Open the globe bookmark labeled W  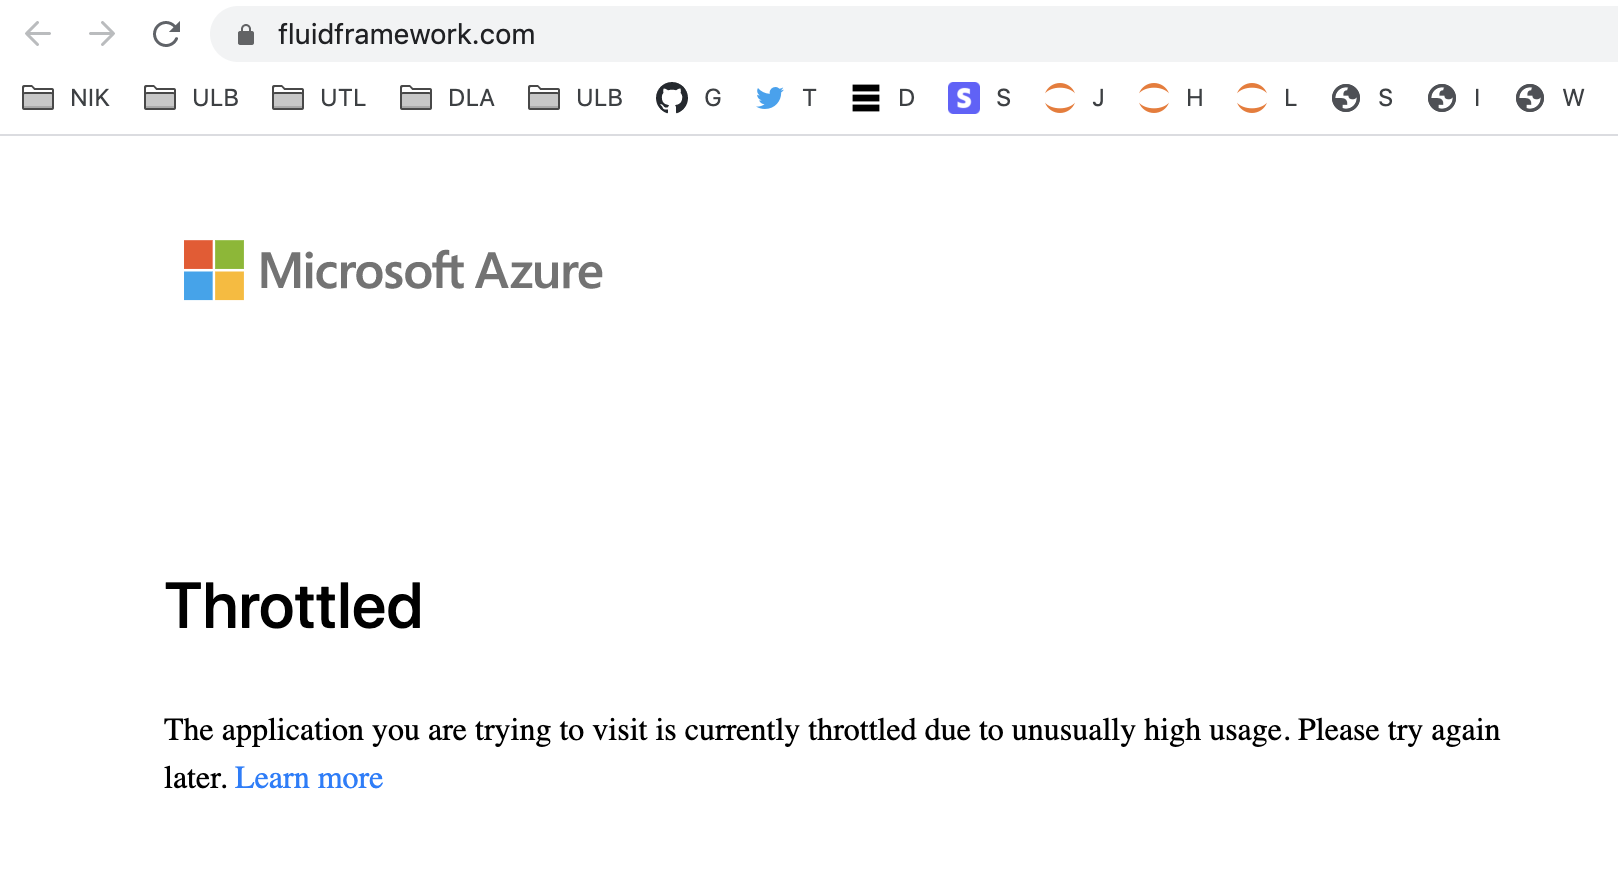point(1531,98)
